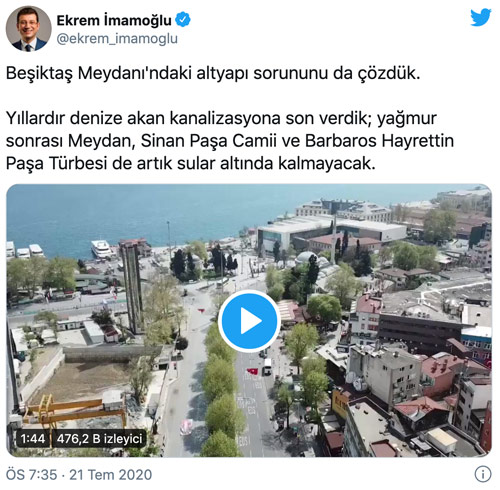
Task: Play the embedded tweet video
Action: click(249, 321)
